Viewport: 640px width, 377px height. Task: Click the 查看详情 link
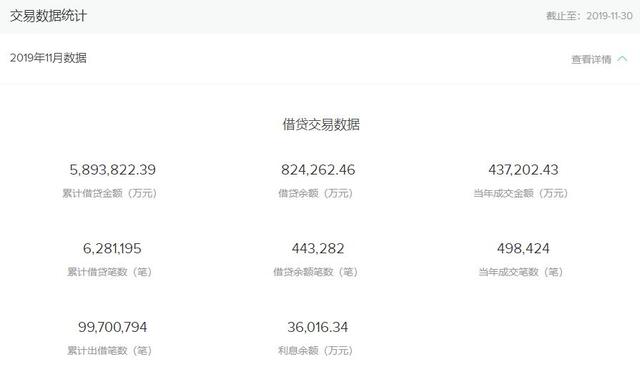(591, 60)
